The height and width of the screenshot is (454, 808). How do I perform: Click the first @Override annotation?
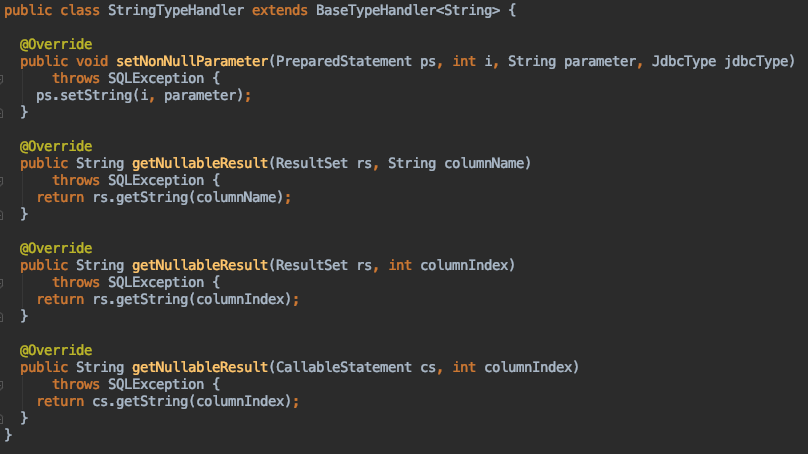pyautogui.click(x=56, y=44)
